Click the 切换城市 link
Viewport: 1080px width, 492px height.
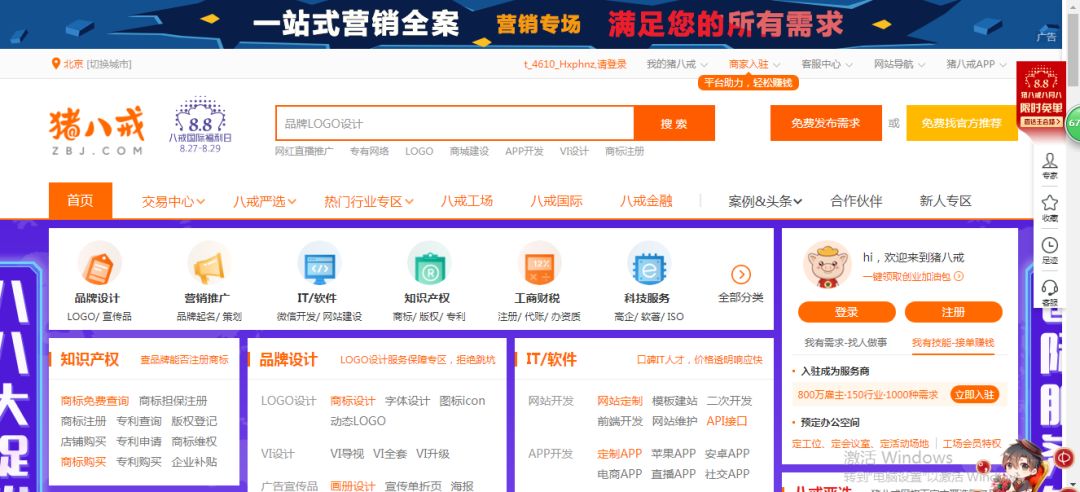109,64
